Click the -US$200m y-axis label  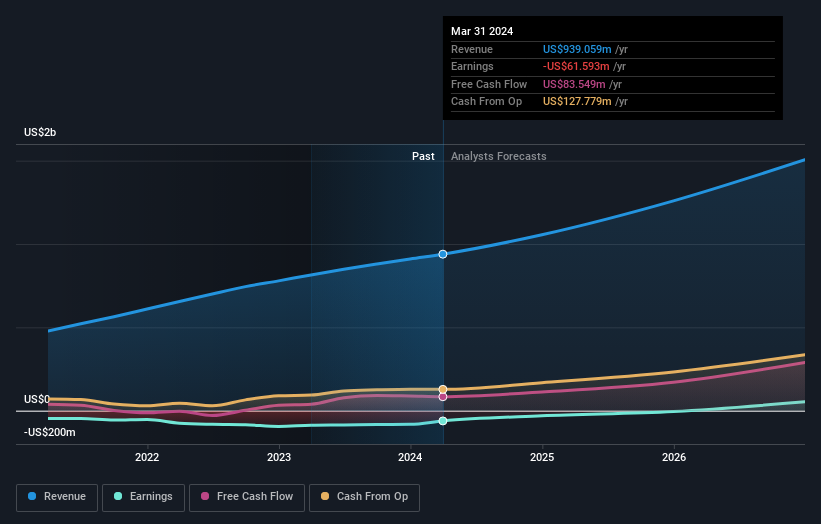[50, 432]
